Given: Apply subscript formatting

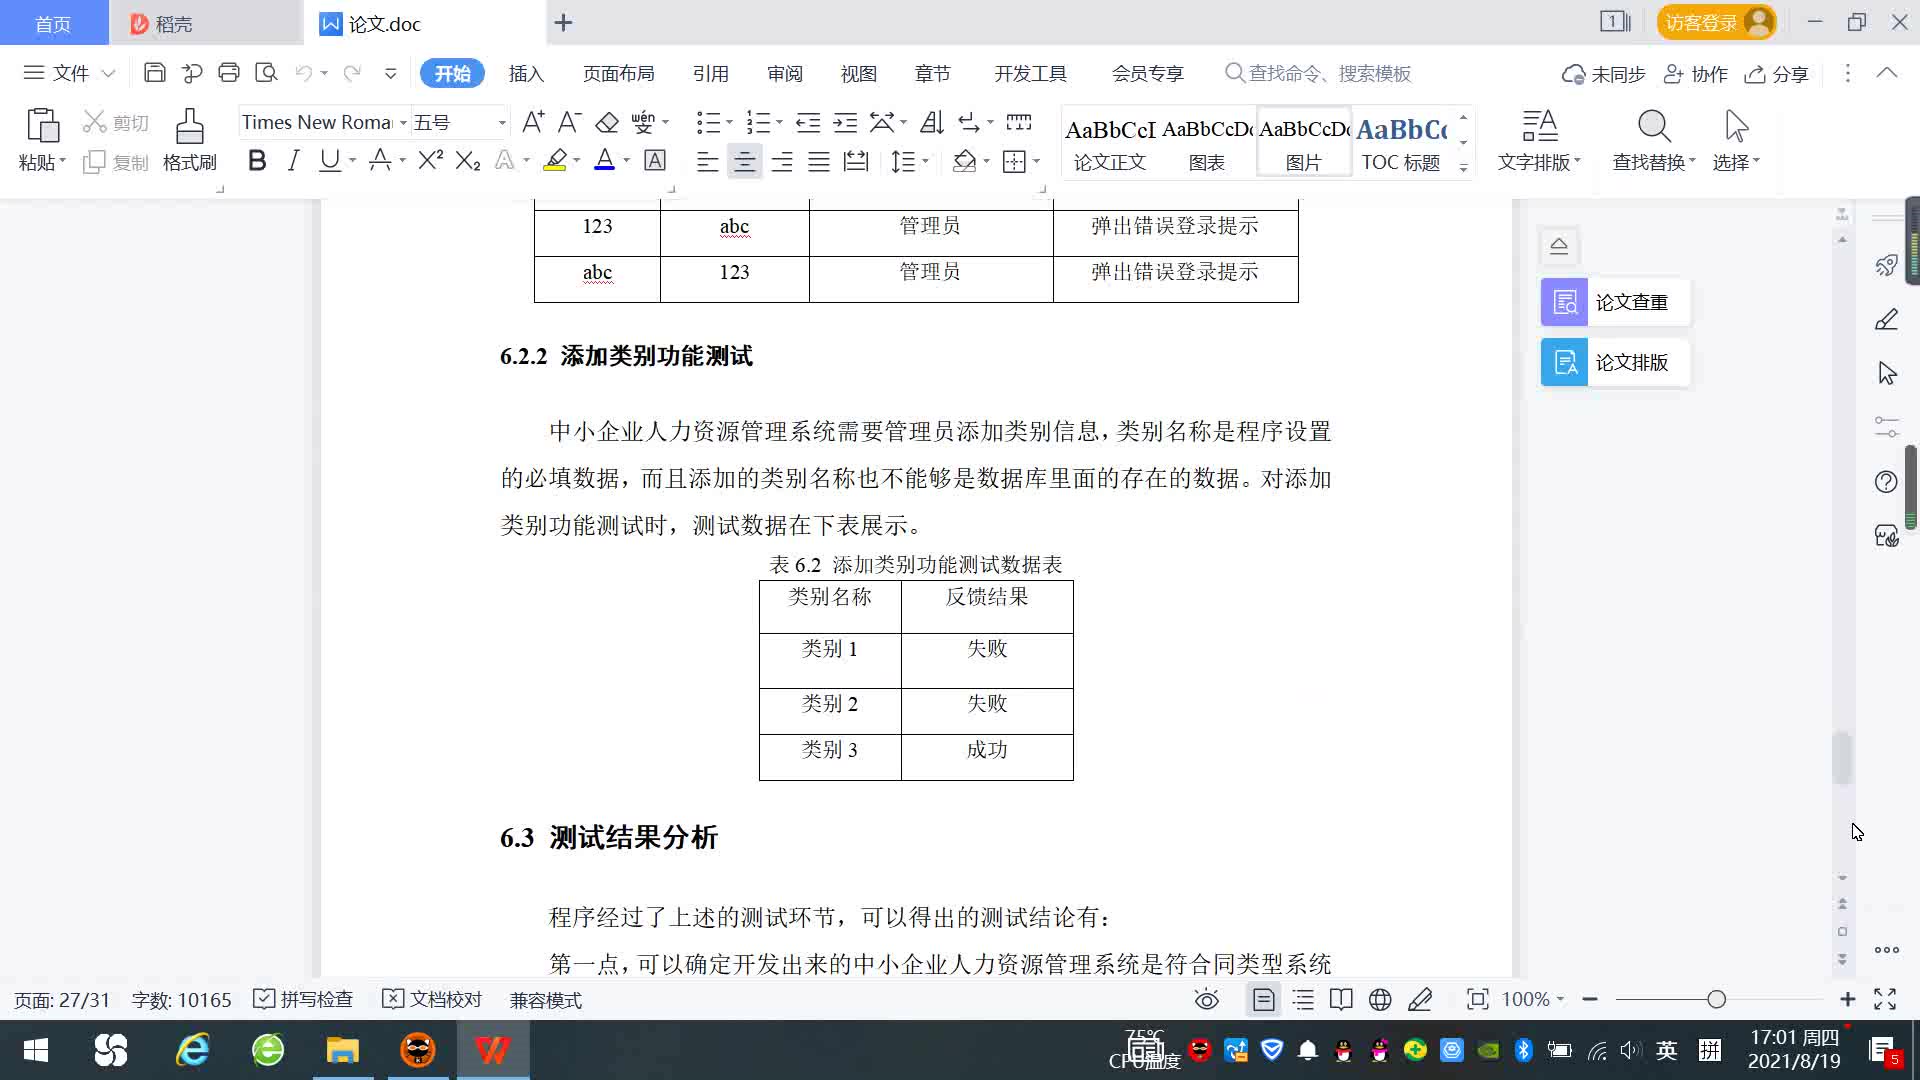Looking at the screenshot, I should [467, 160].
